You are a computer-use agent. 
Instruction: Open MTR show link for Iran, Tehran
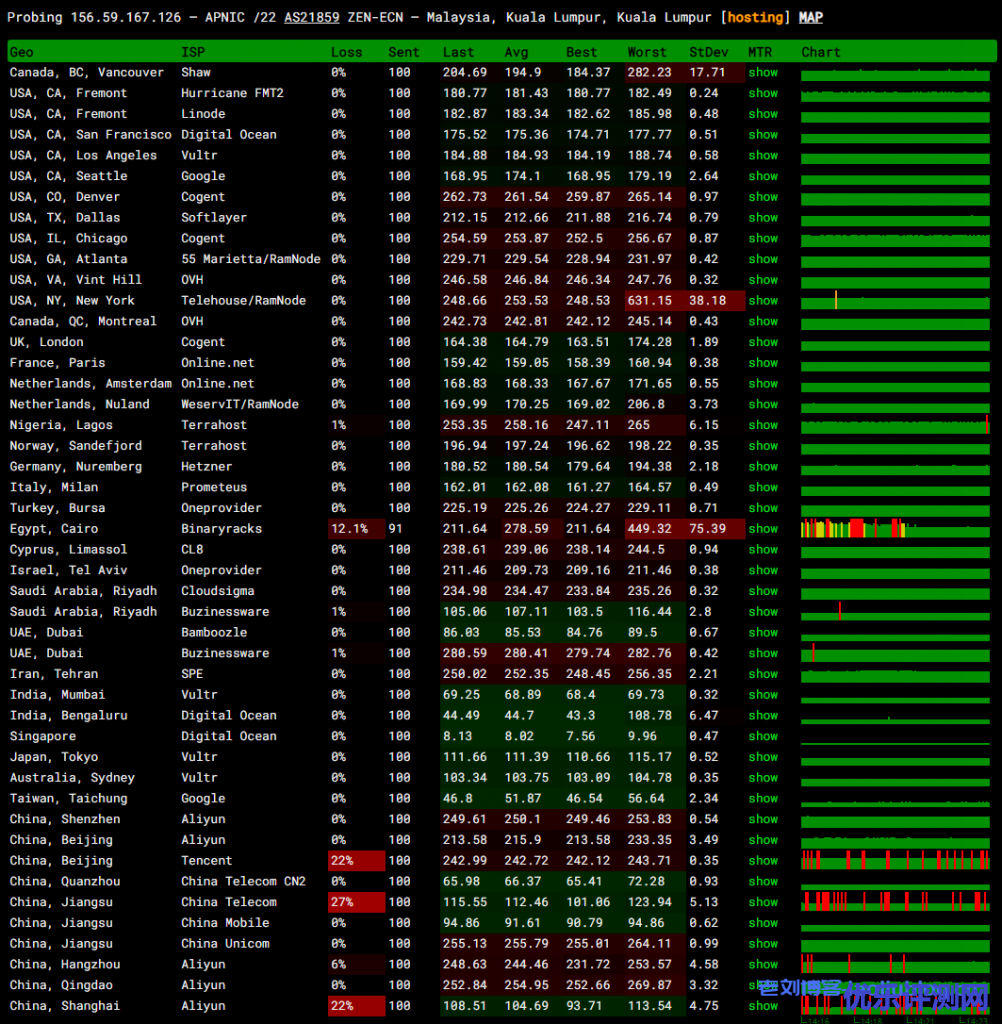pyautogui.click(x=763, y=674)
